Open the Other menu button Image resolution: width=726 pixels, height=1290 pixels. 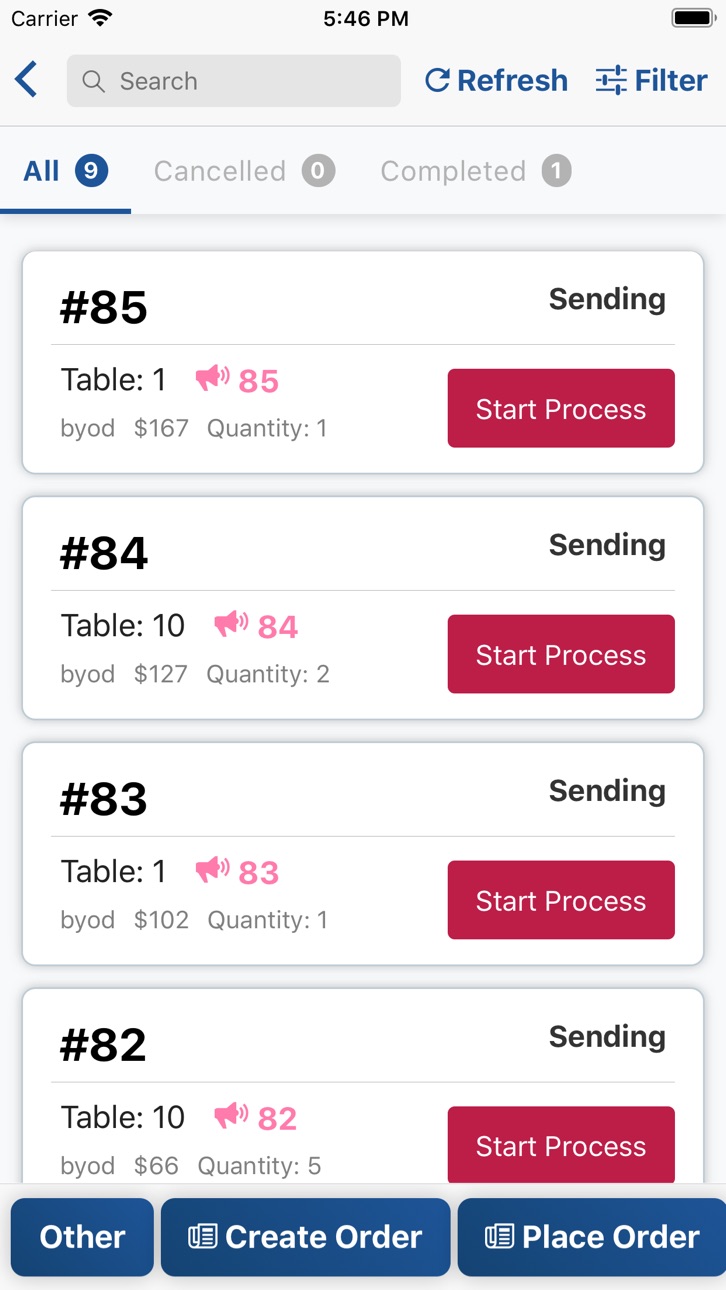point(82,1237)
